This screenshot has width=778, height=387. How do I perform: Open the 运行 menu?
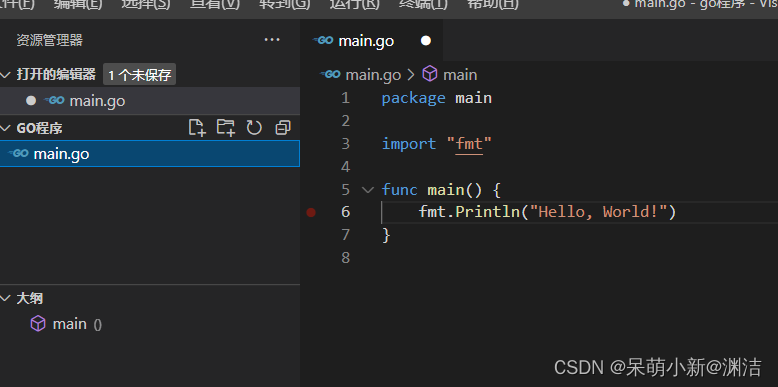354,4
